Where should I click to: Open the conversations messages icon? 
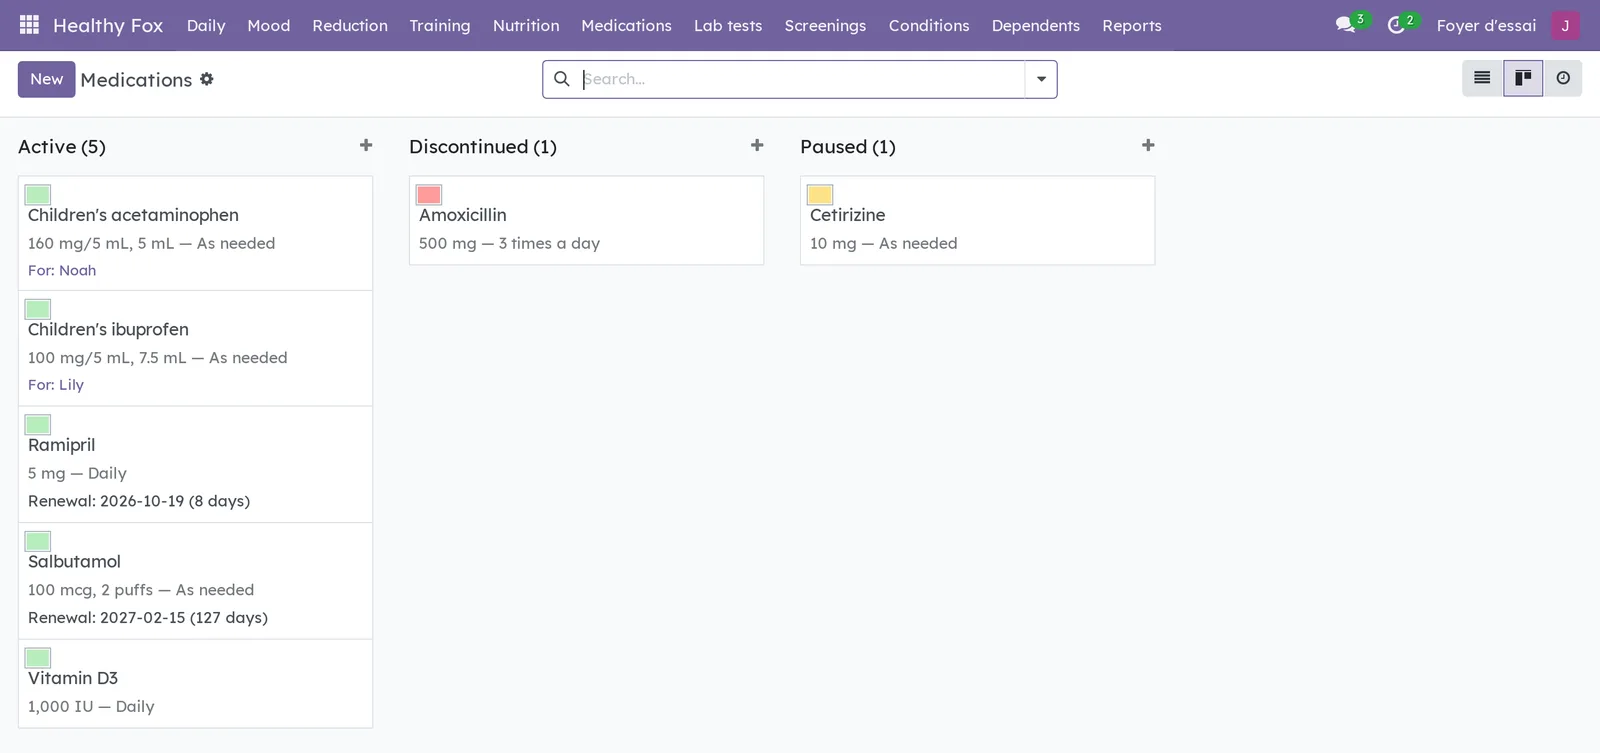point(1346,25)
